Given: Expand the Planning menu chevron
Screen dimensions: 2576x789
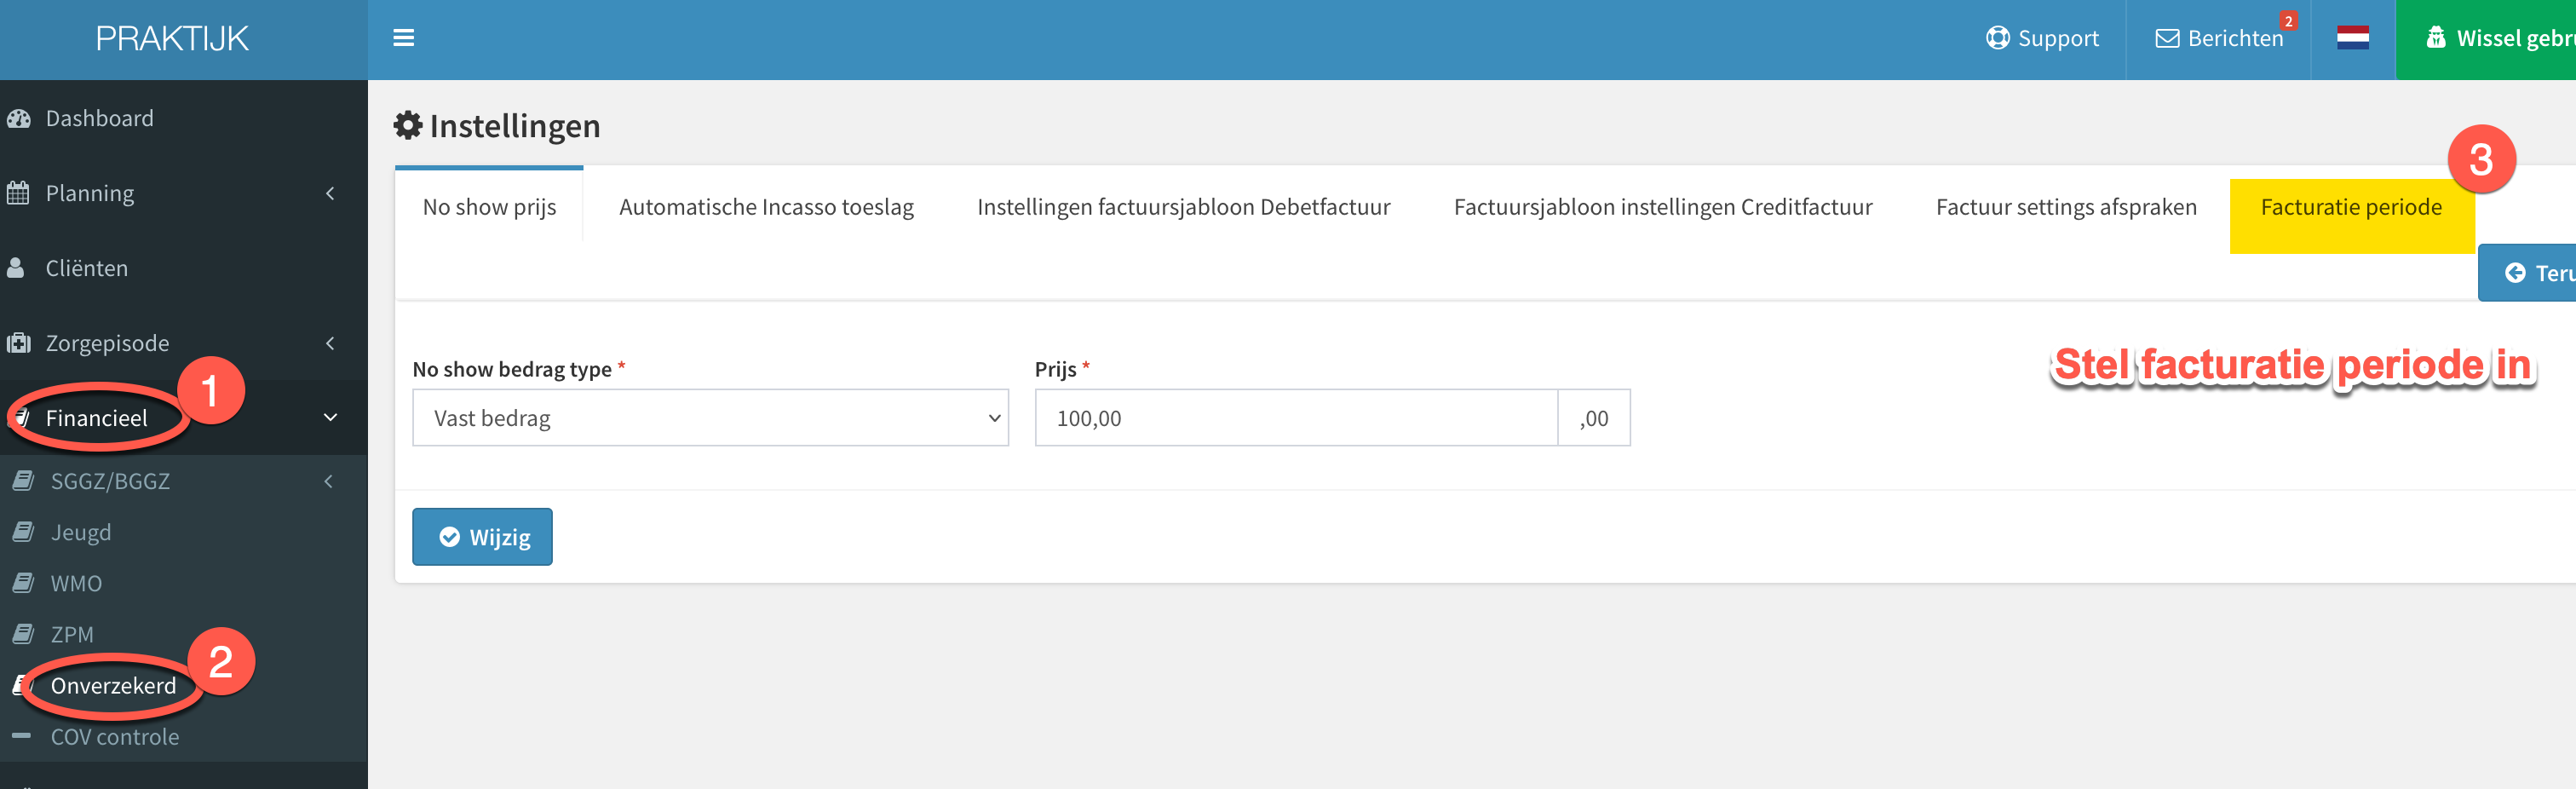Looking at the screenshot, I should point(330,193).
